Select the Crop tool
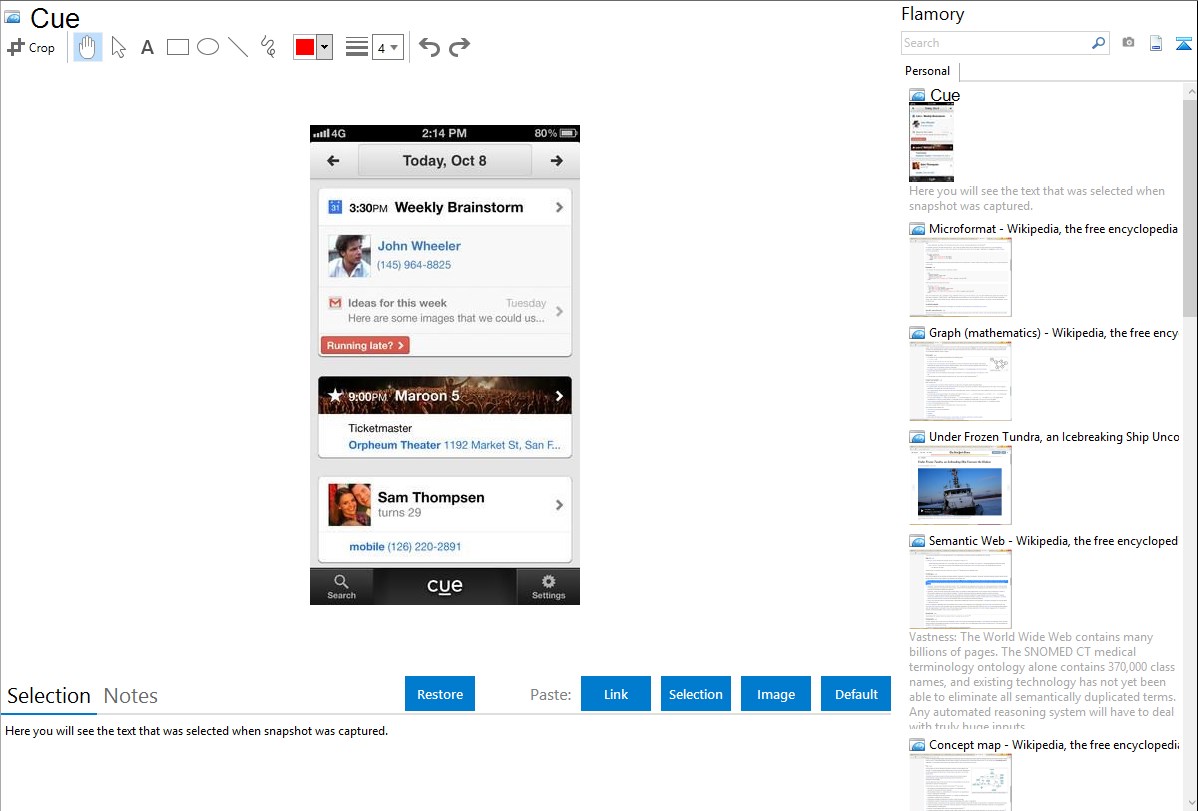Screen dimensions: 1198x811 point(31,47)
